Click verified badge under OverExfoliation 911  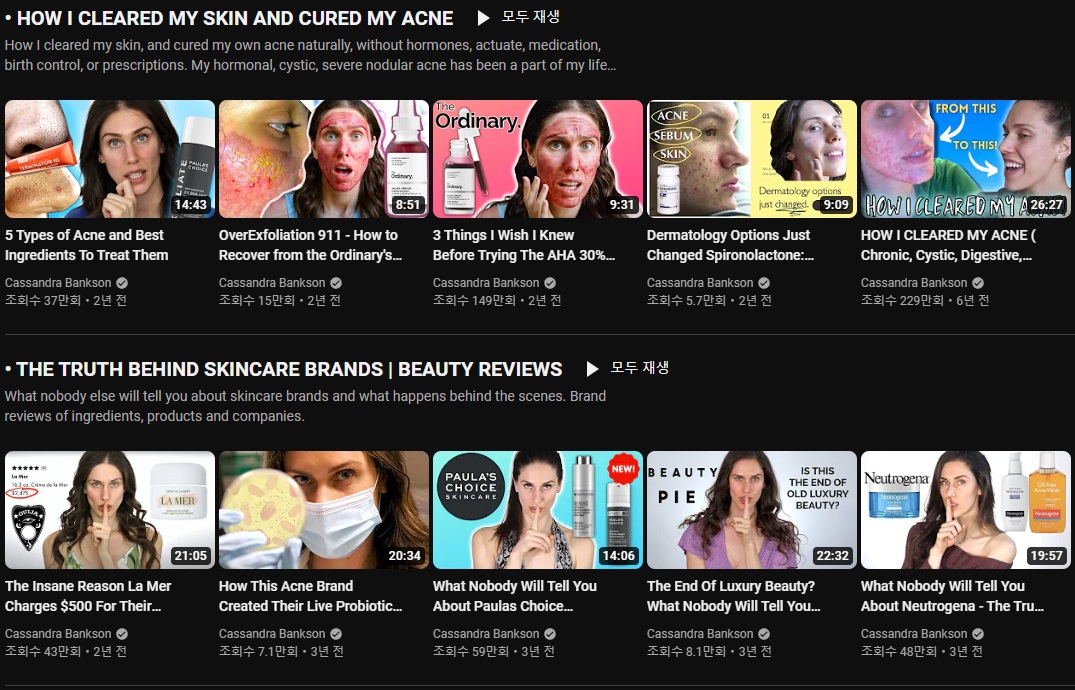click(x=336, y=283)
